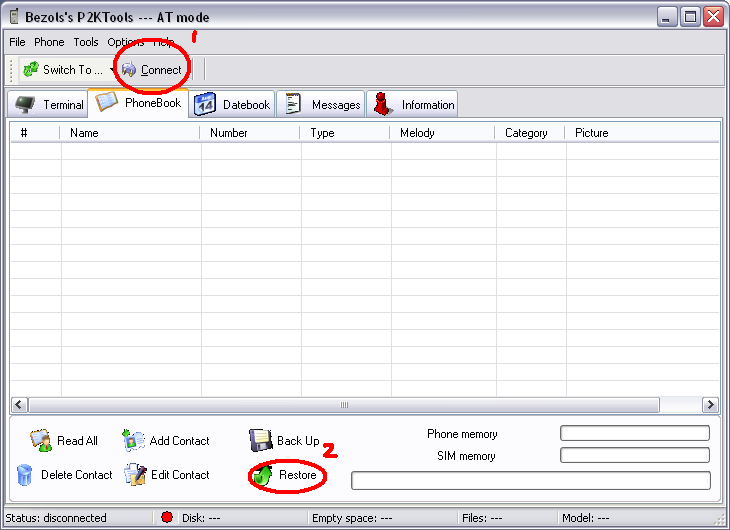730x530 pixels.
Task: Click the horizontal scrollbar thumb
Action: 344,405
